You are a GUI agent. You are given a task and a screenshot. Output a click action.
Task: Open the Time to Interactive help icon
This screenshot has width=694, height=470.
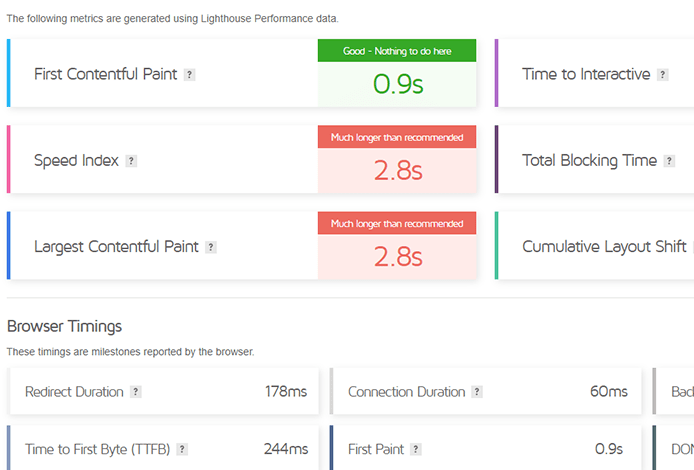tap(663, 75)
